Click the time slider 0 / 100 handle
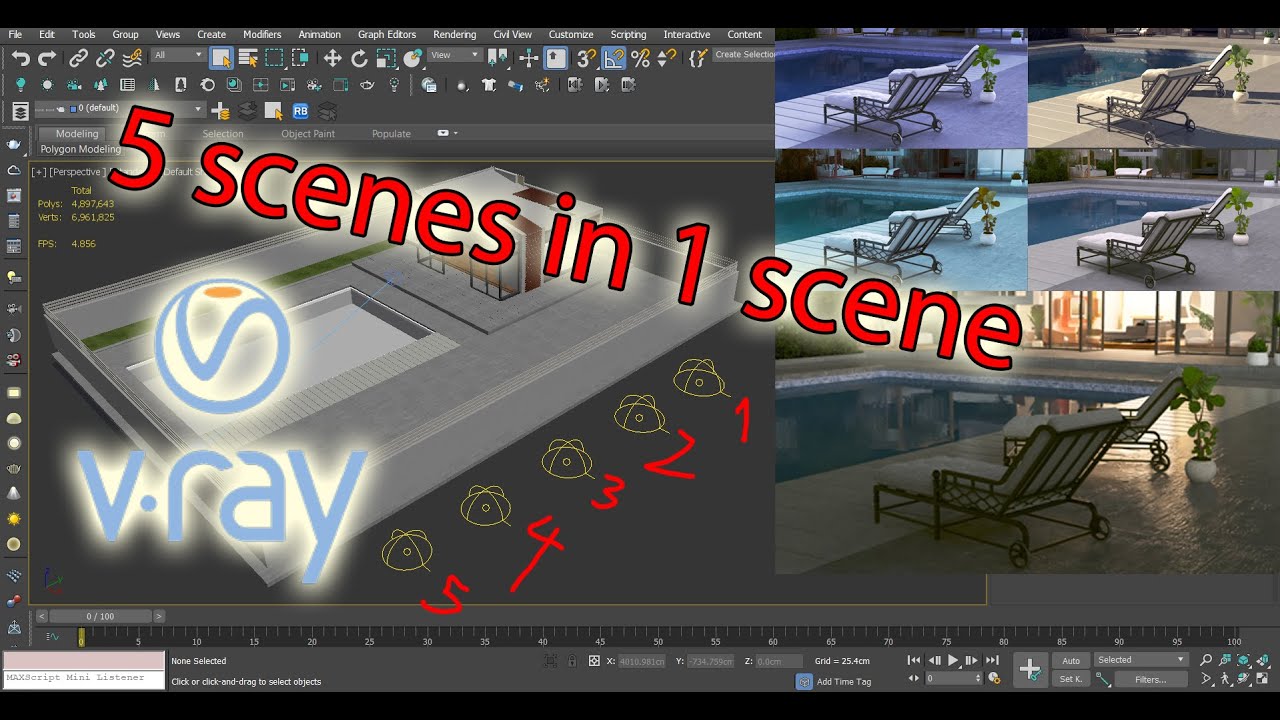 [100, 616]
